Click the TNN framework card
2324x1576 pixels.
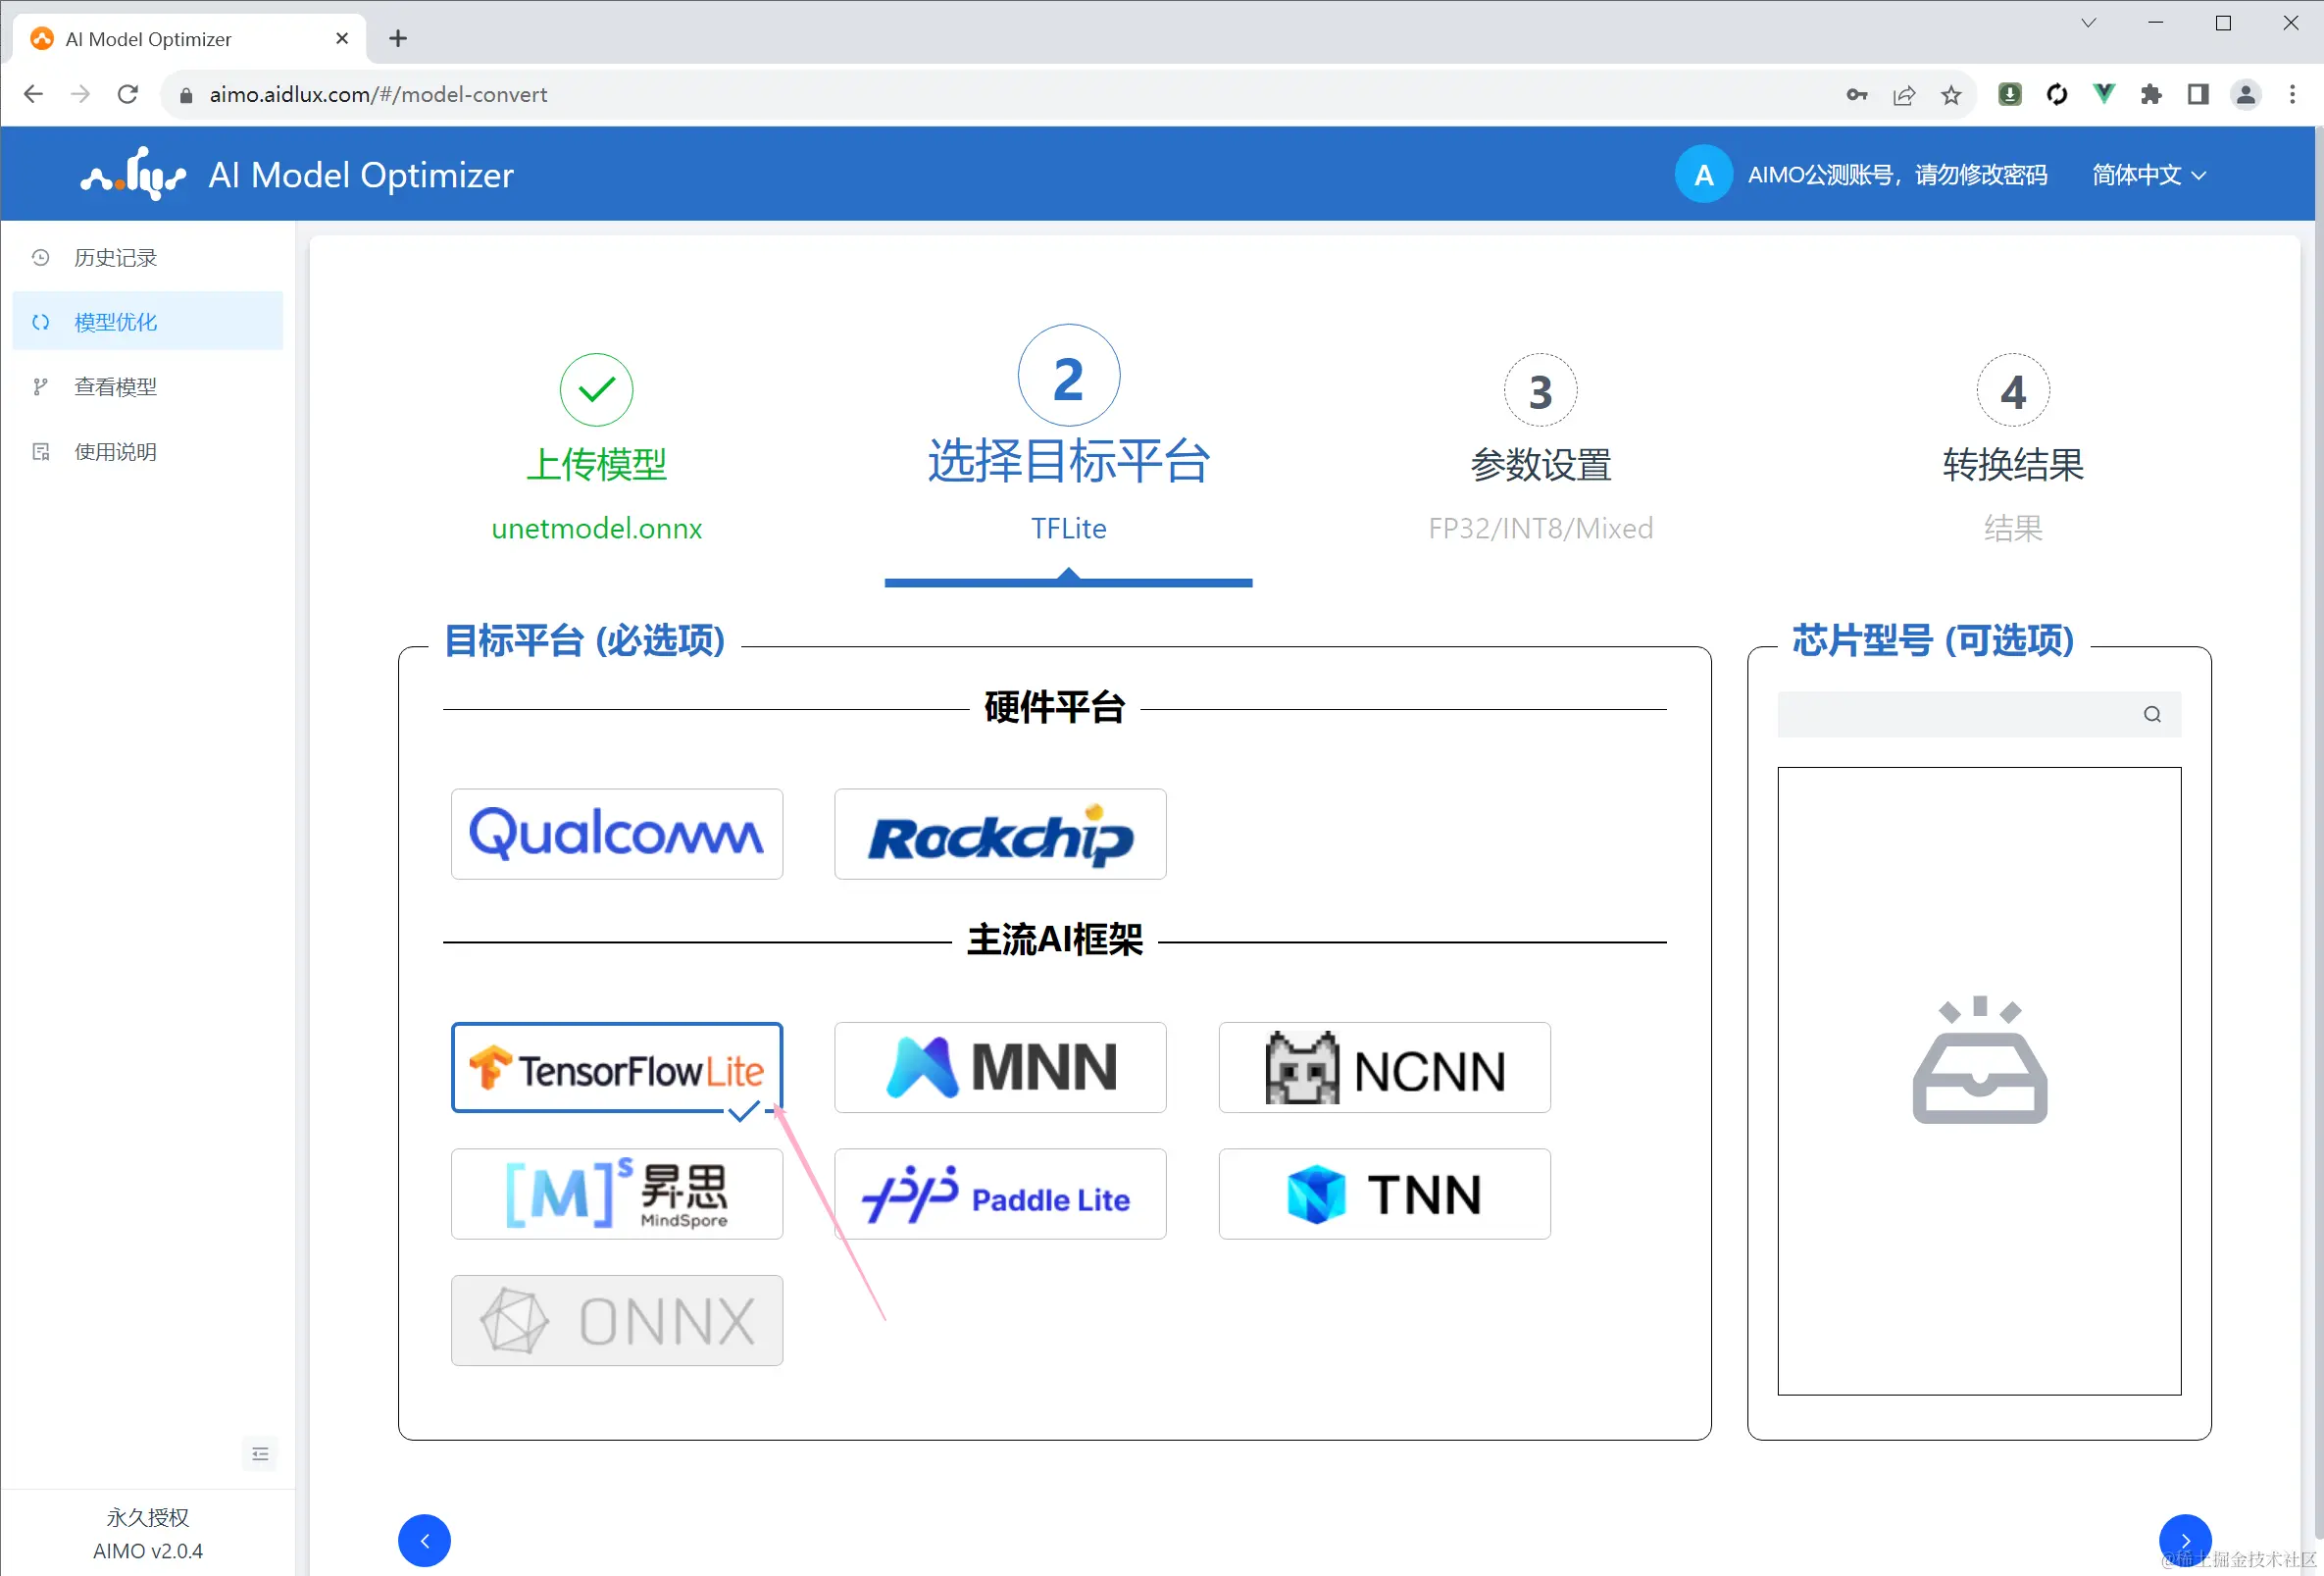coord(1383,1193)
